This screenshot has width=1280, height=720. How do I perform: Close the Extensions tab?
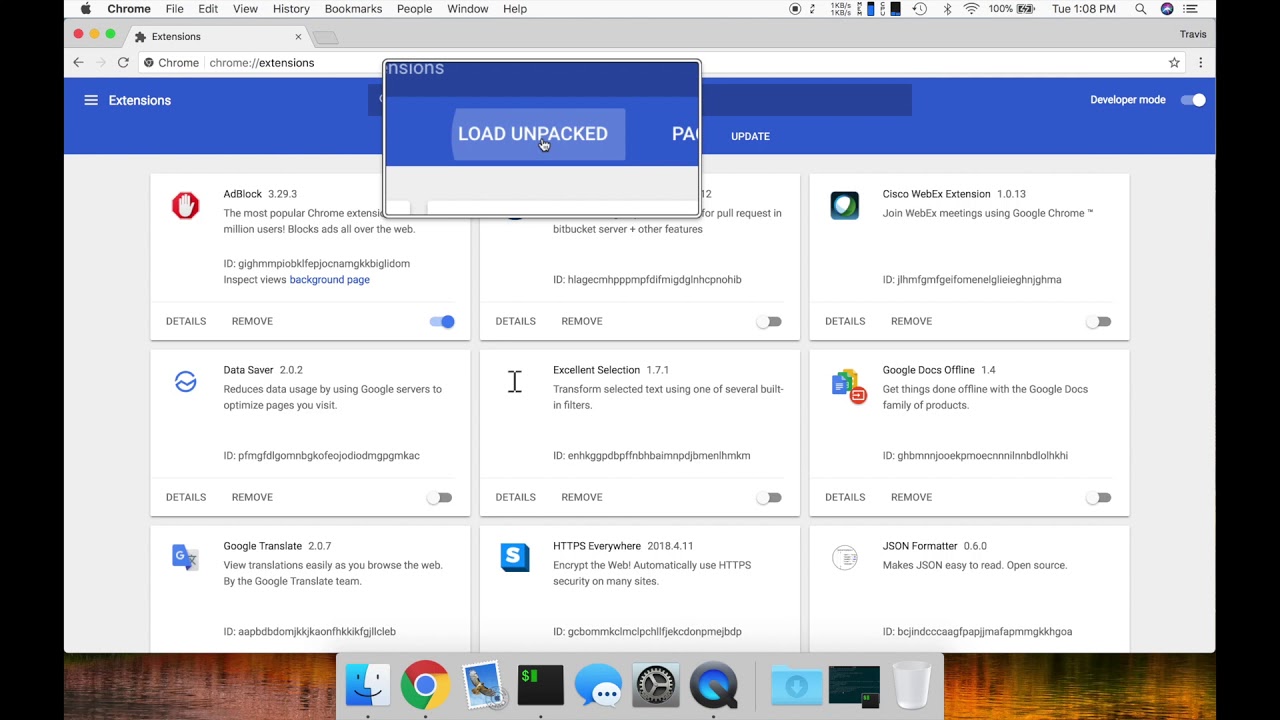(x=298, y=37)
